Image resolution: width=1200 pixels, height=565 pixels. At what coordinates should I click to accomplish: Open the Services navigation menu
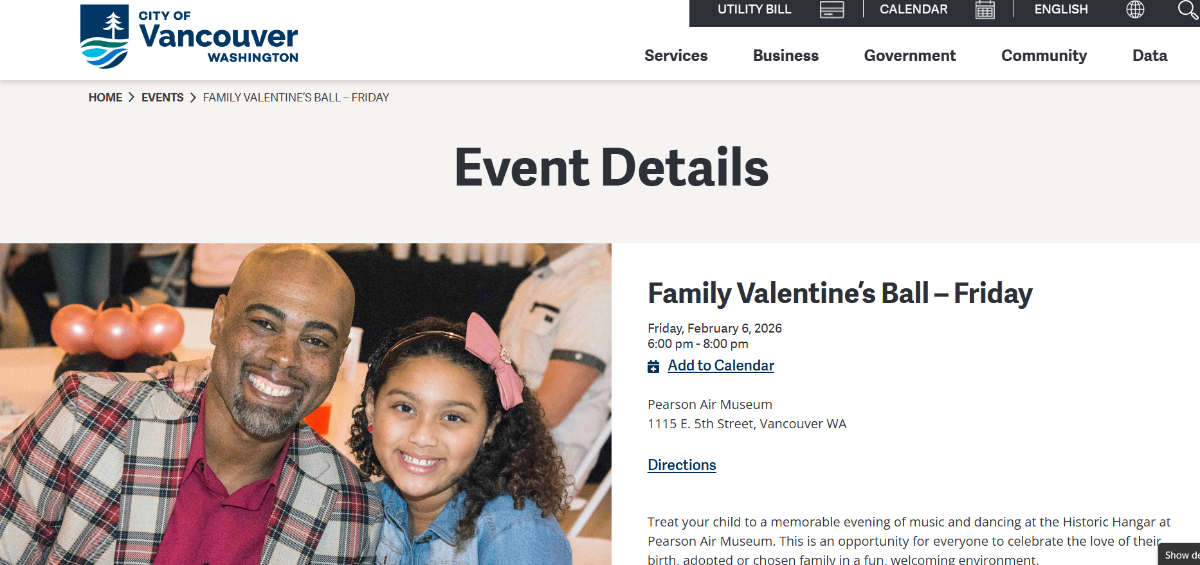(x=676, y=56)
